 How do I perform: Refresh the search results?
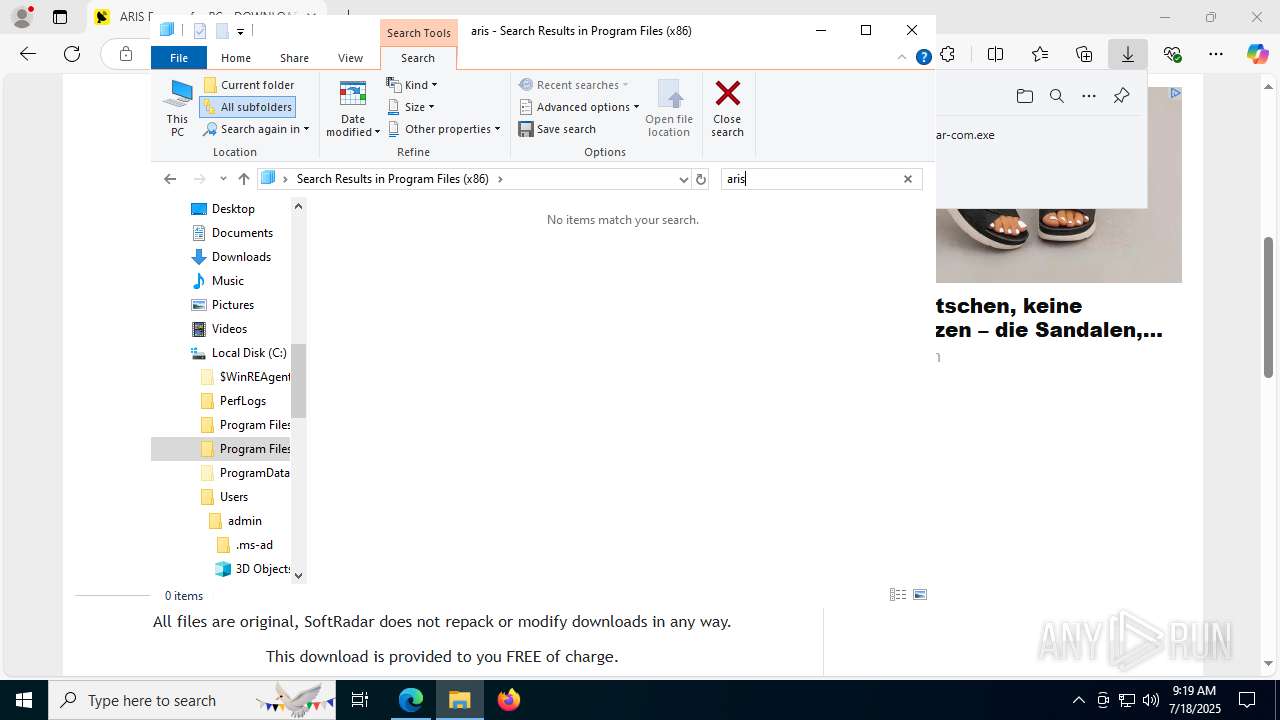(701, 179)
